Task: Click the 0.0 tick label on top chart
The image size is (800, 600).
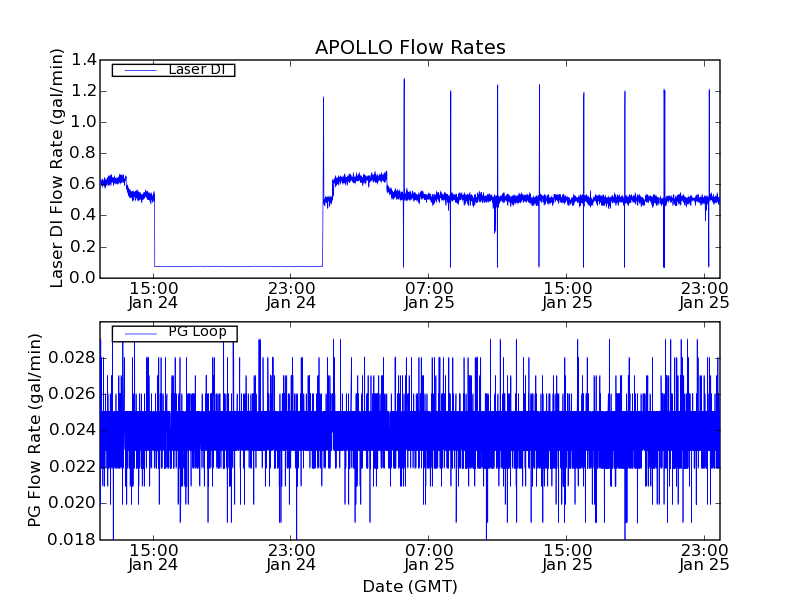Action: [84, 278]
